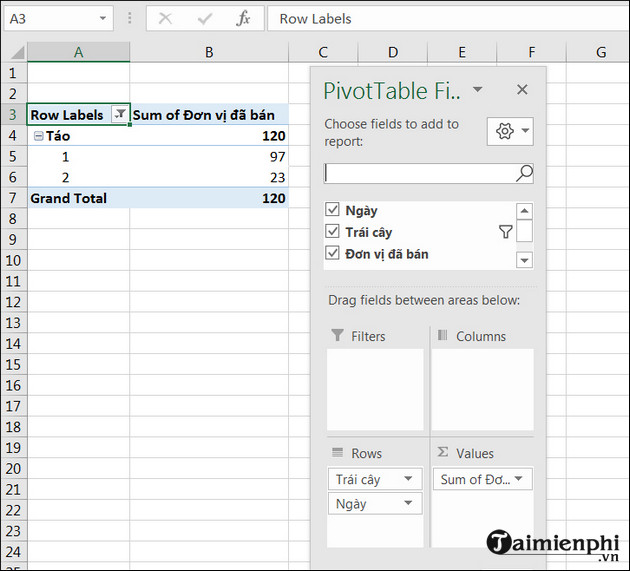Screen dimensions: 630x571
Task: Select row 3 header
Action: [x=13, y=115]
